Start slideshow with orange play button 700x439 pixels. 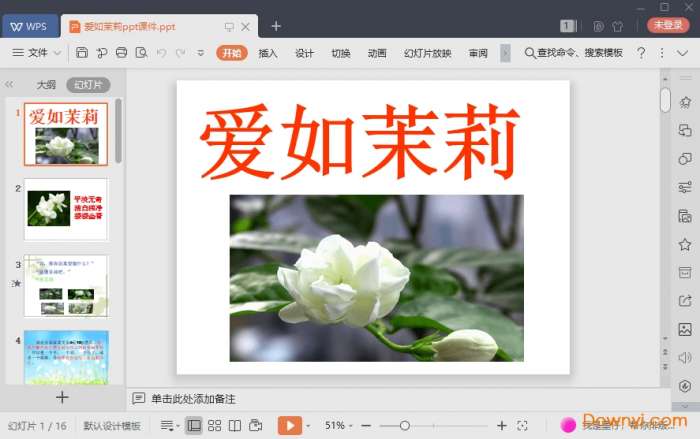(289, 426)
